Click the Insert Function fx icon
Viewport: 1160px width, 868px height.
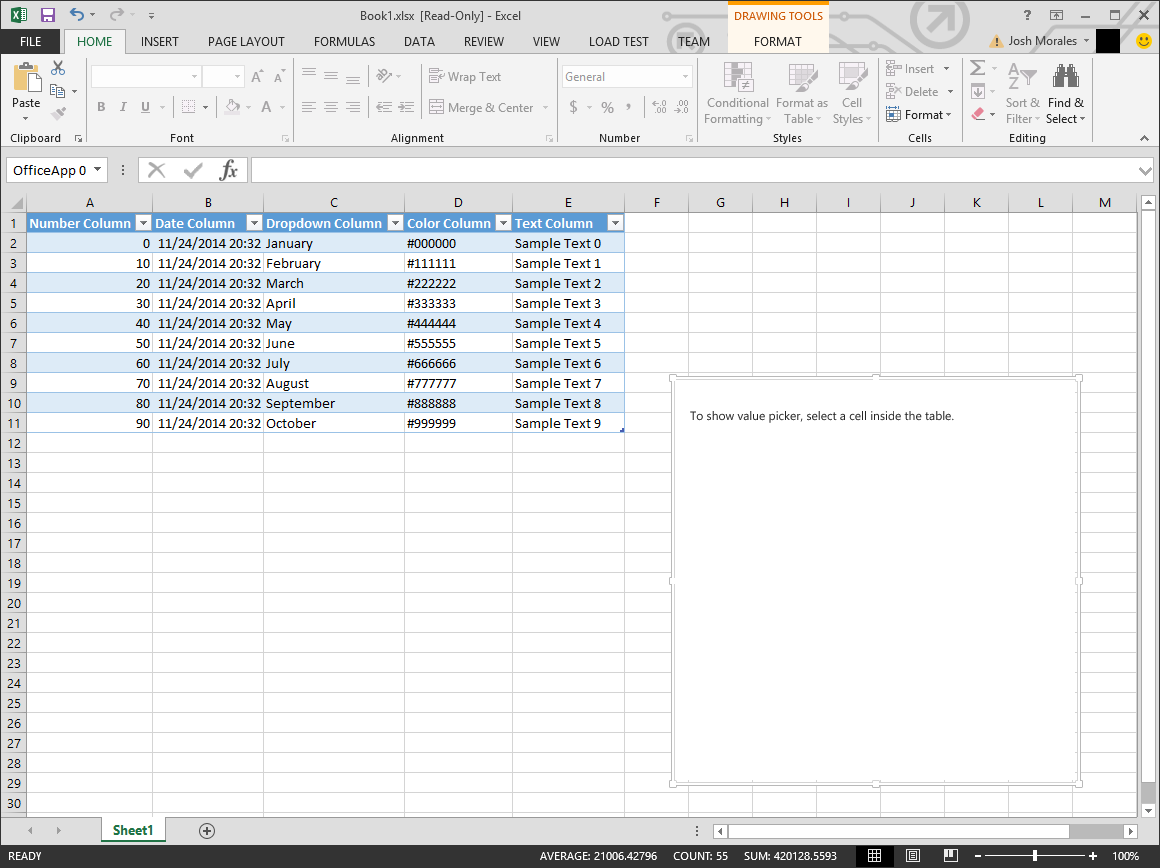pos(230,169)
